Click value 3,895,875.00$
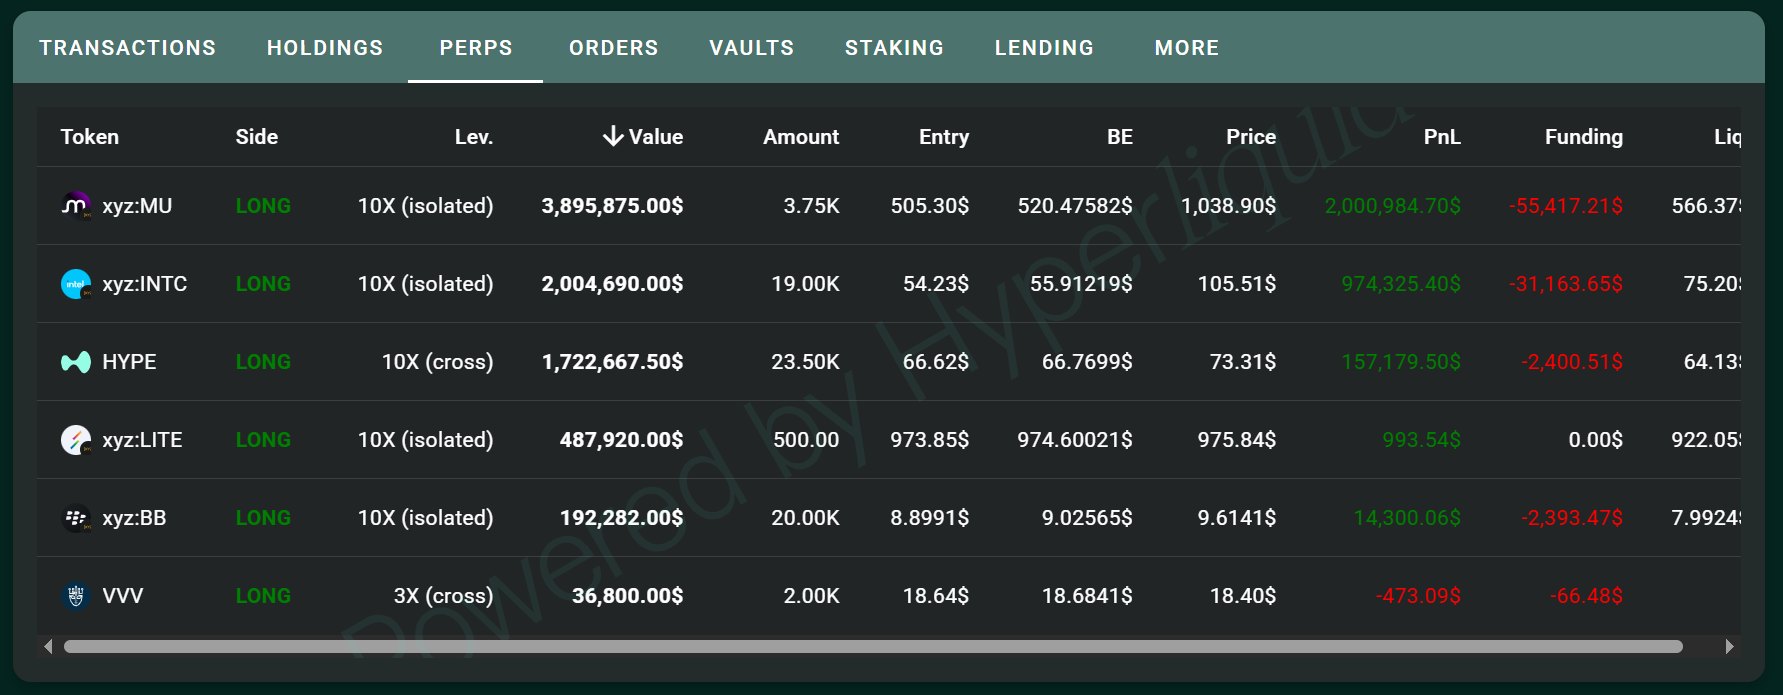This screenshot has width=1783, height=695. pos(612,206)
